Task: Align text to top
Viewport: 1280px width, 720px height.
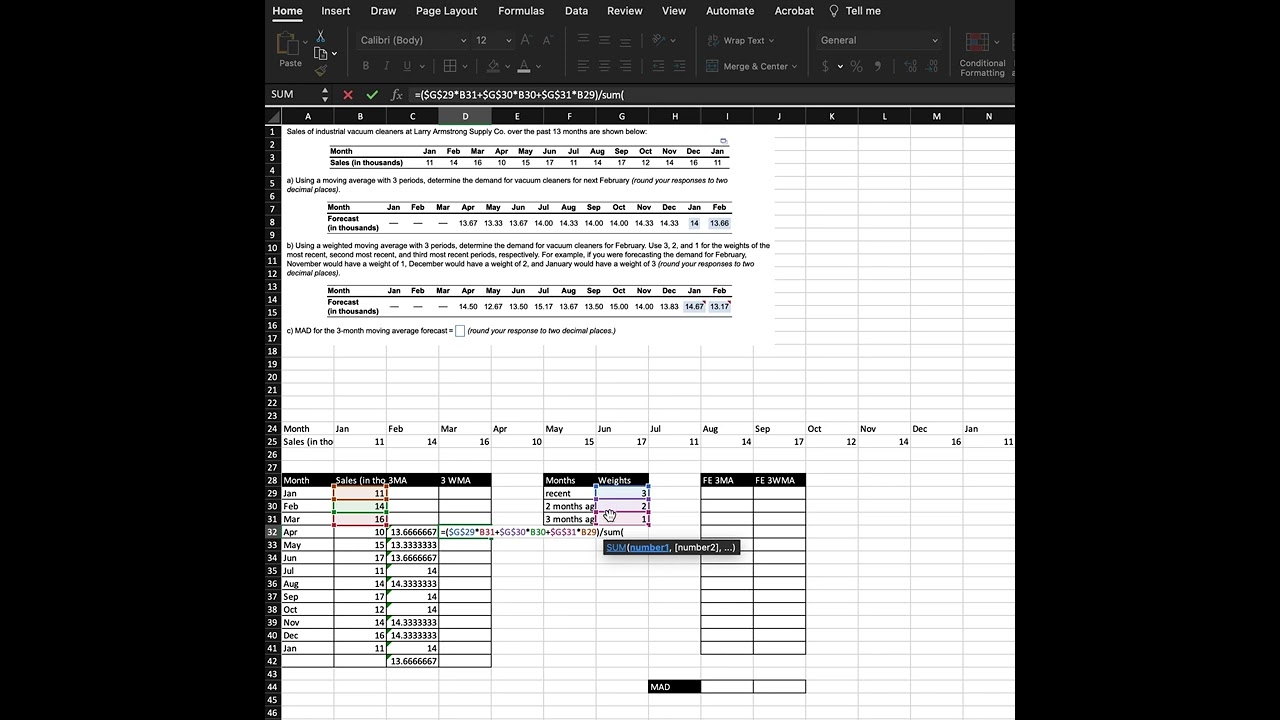Action: [x=582, y=40]
